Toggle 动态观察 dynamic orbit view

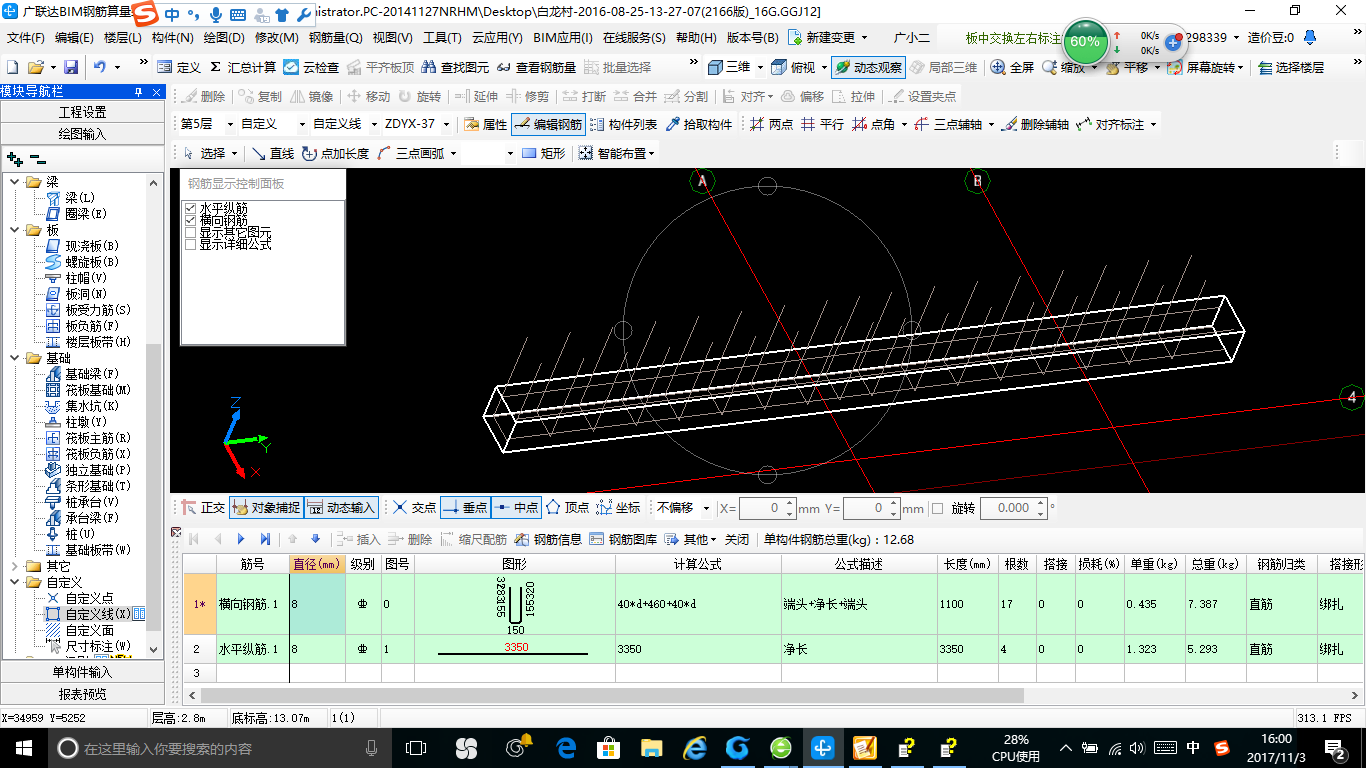tap(868, 67)
